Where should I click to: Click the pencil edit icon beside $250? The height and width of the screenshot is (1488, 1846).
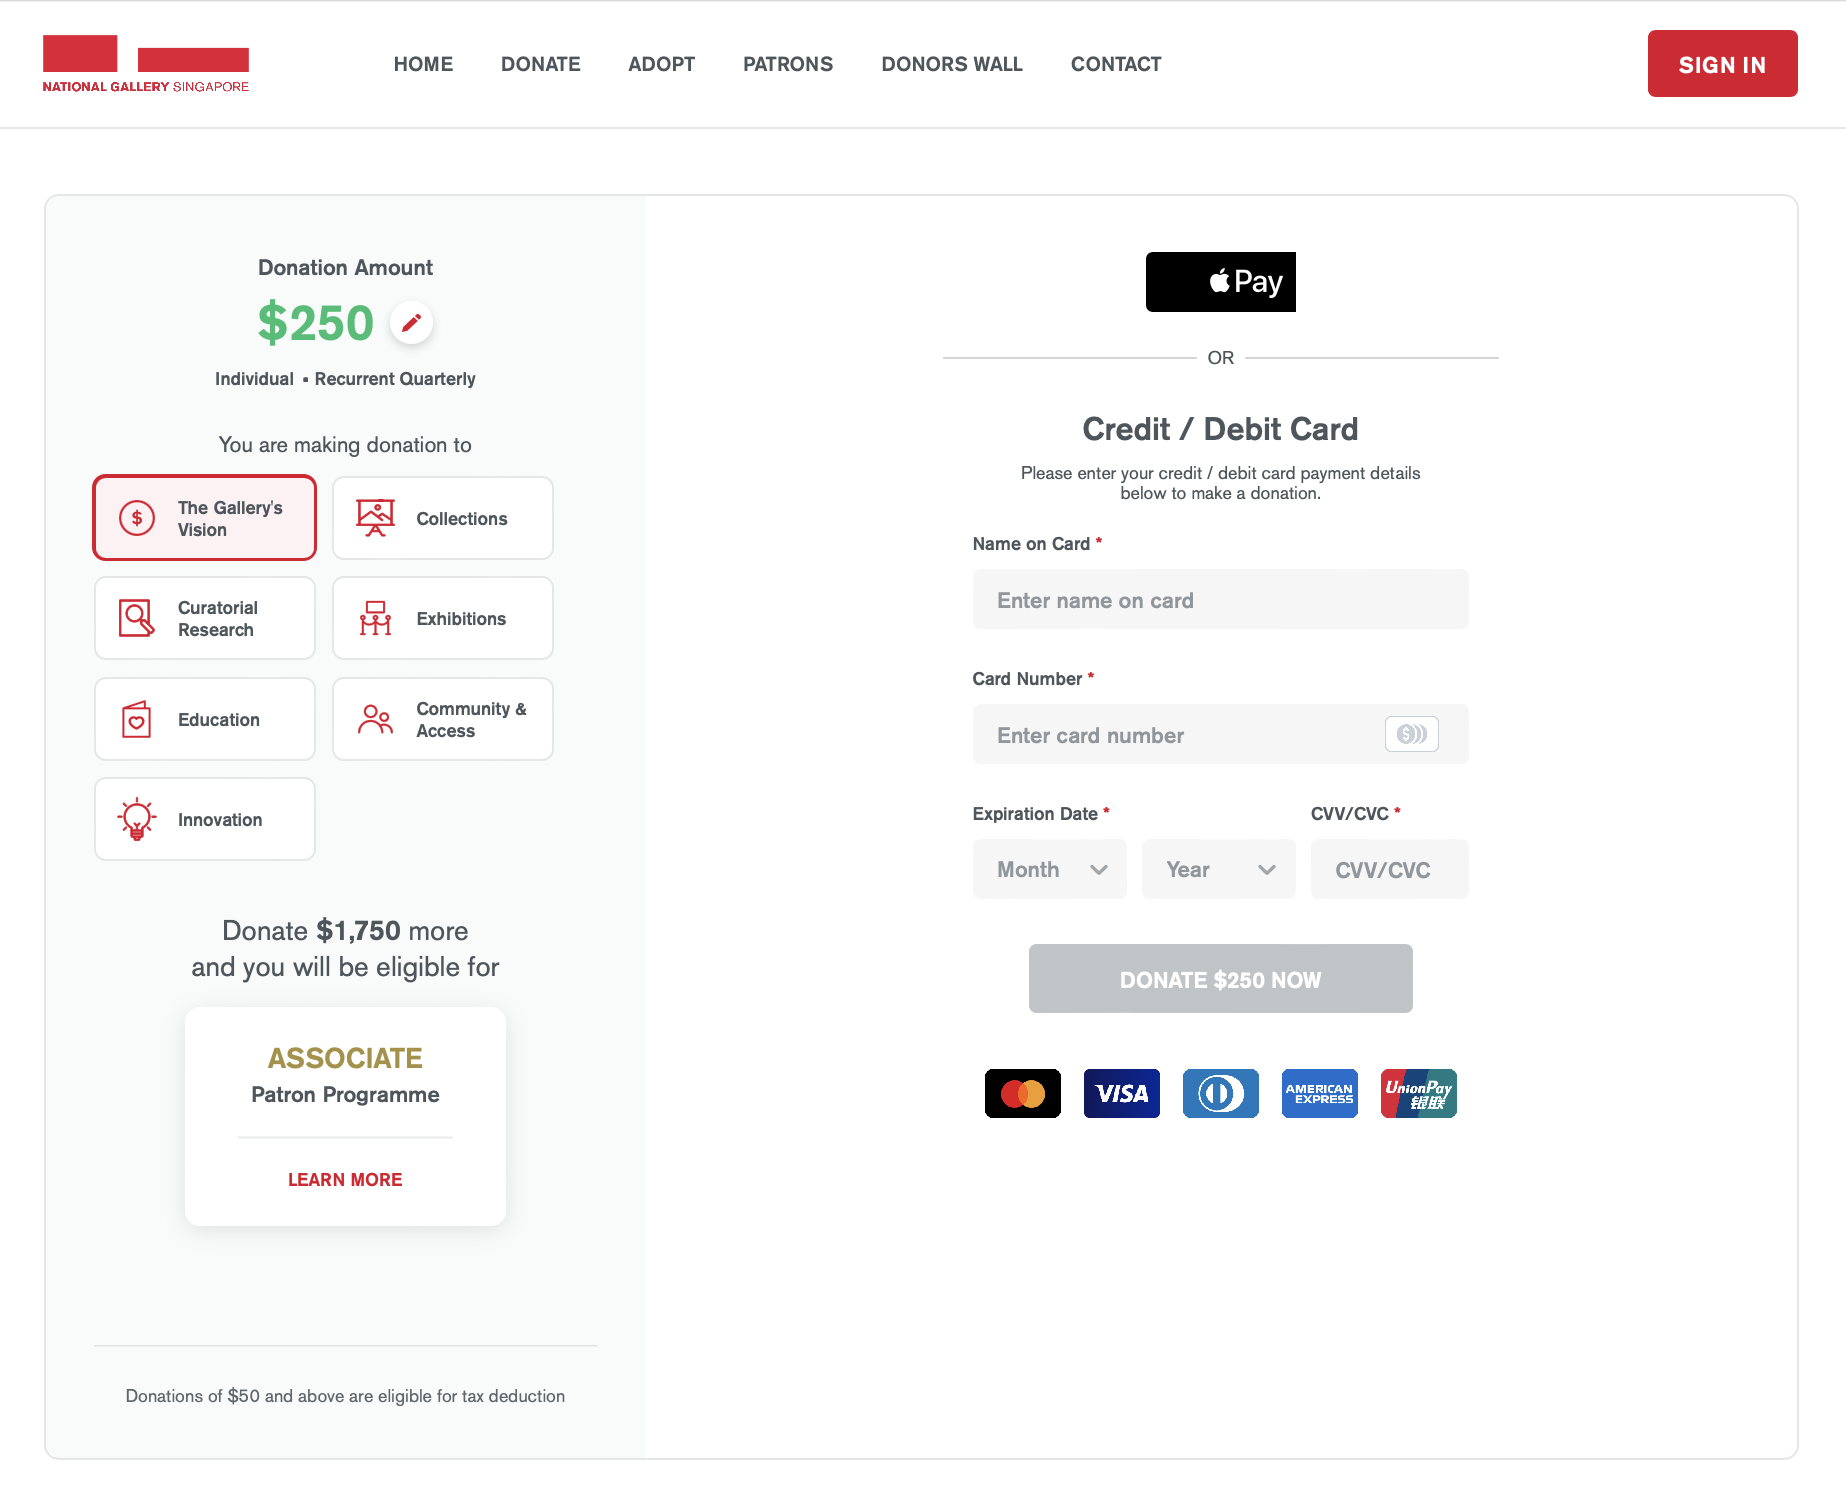click(411, 323)
